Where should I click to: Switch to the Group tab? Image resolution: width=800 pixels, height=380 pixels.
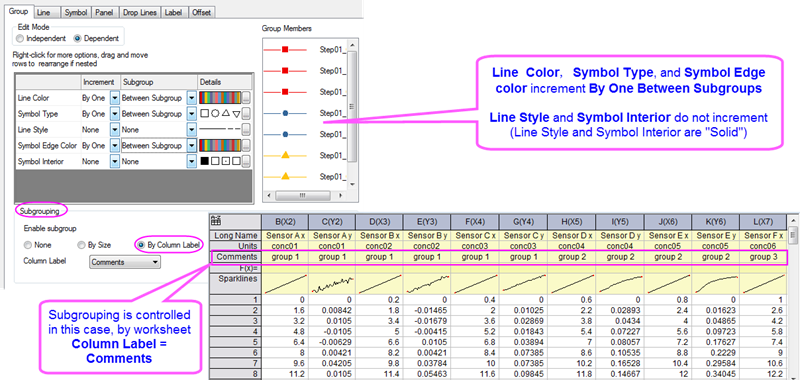pyautogui.click(x=18, y=11)
